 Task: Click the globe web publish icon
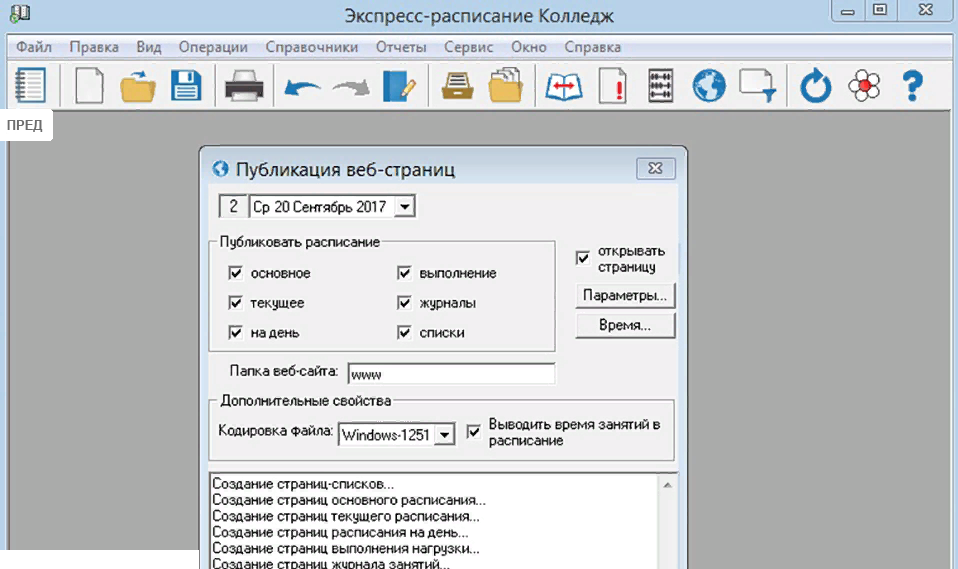pos(709,86)
